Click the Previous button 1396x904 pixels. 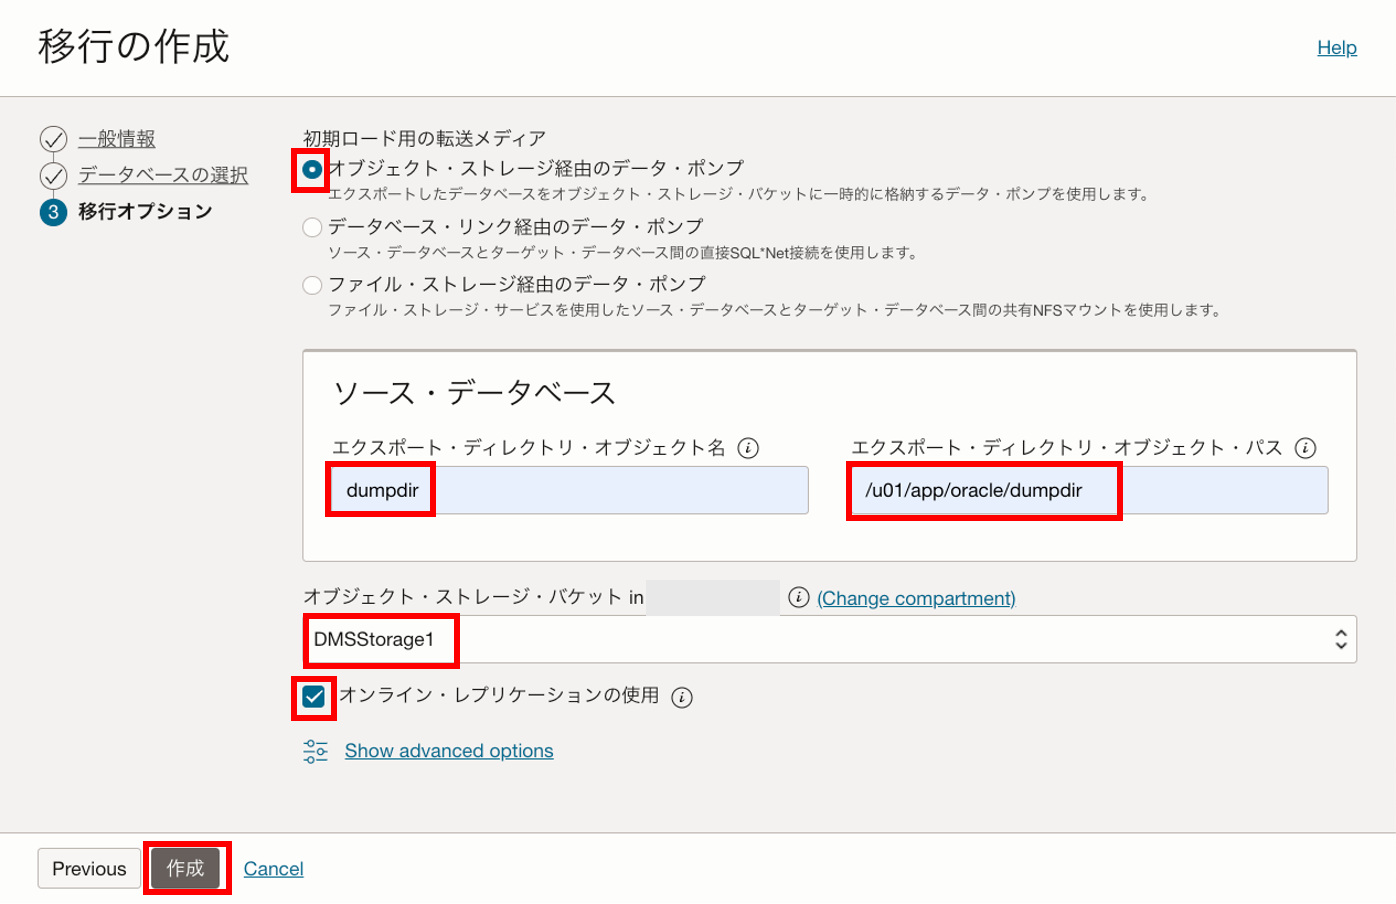88,868
